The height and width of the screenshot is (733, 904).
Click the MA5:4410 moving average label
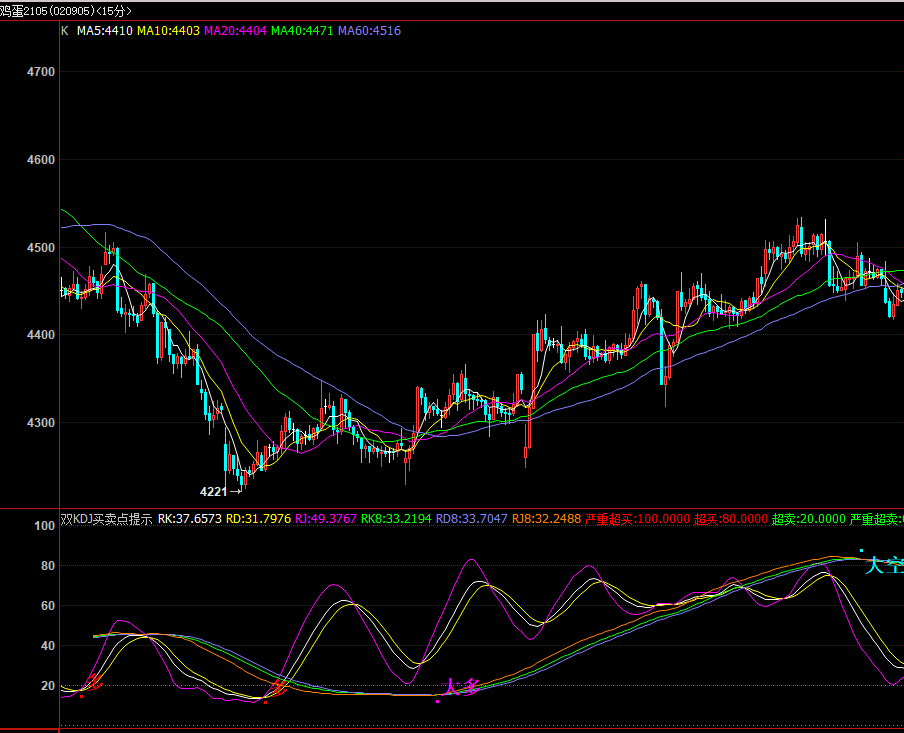105,31
